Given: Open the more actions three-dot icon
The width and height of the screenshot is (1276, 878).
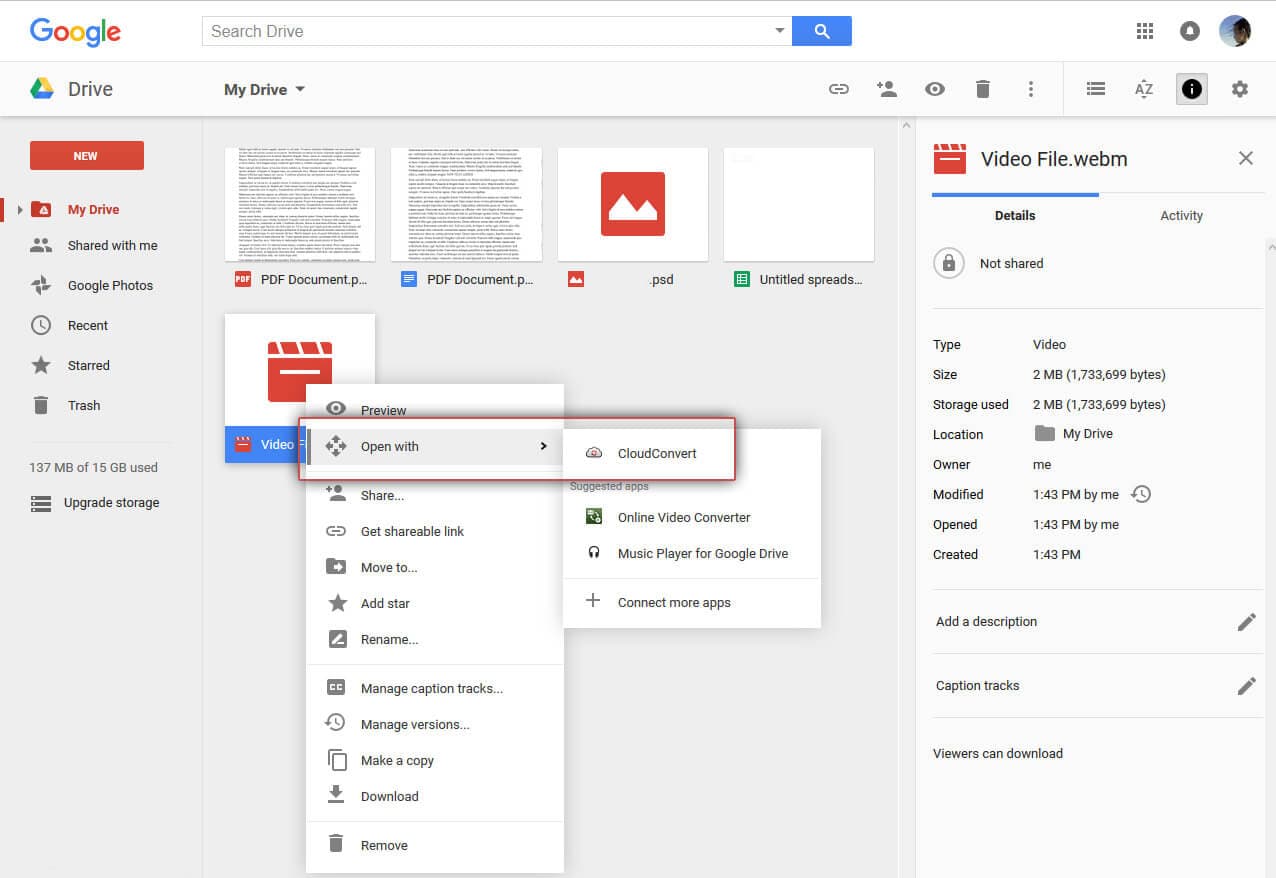Looking at the screenshot, I should tap(1031, 89).
